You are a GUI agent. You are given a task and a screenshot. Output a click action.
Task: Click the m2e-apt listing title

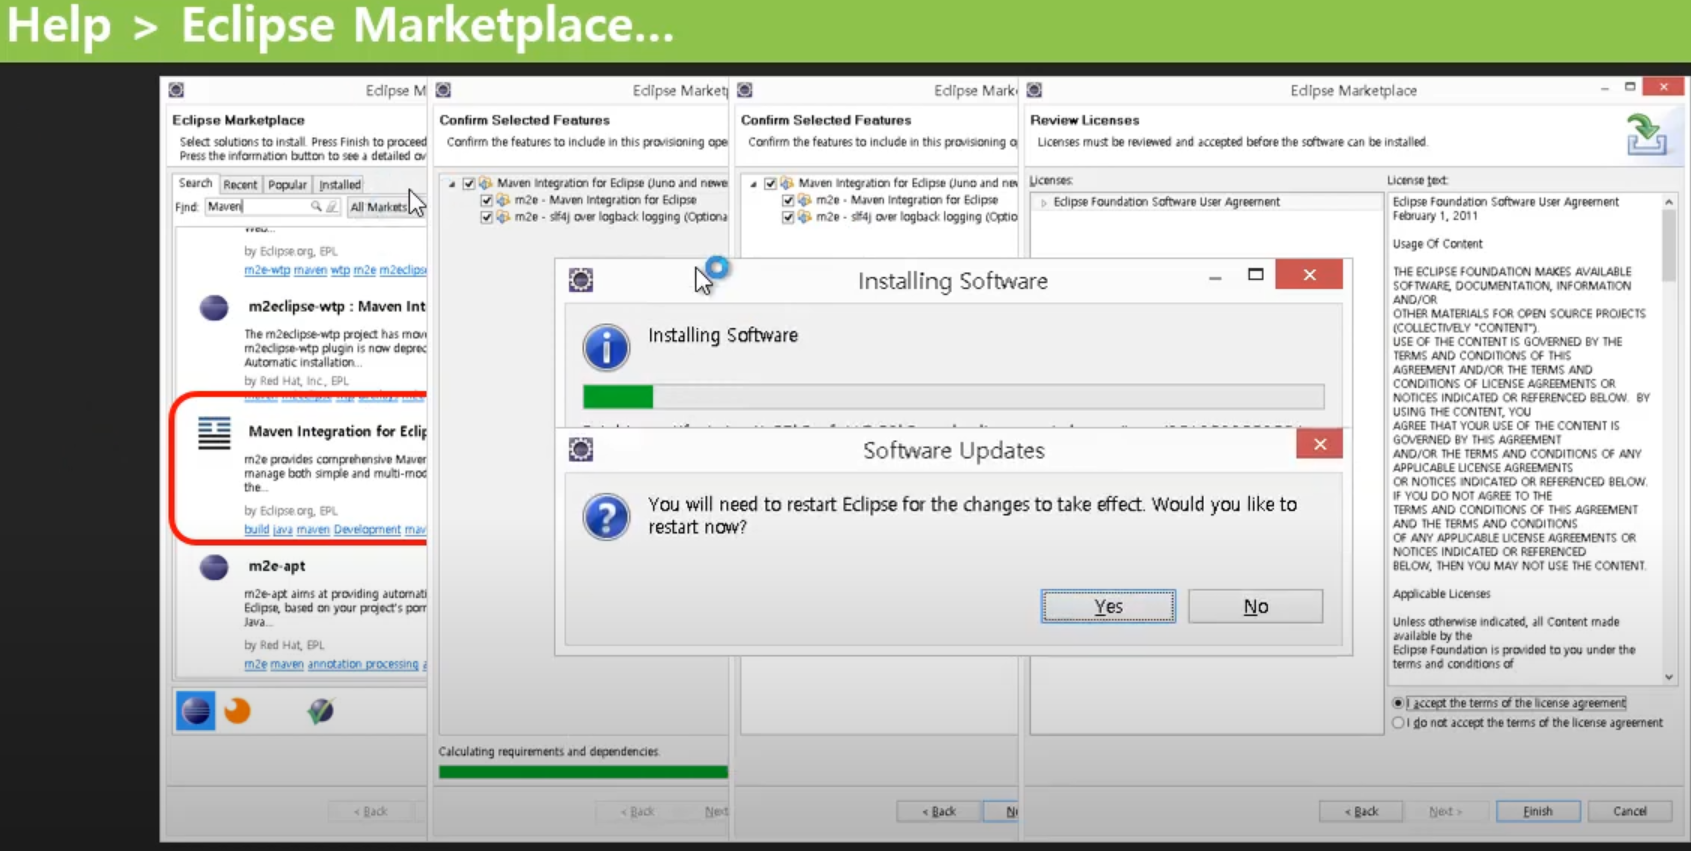point(277,566)
